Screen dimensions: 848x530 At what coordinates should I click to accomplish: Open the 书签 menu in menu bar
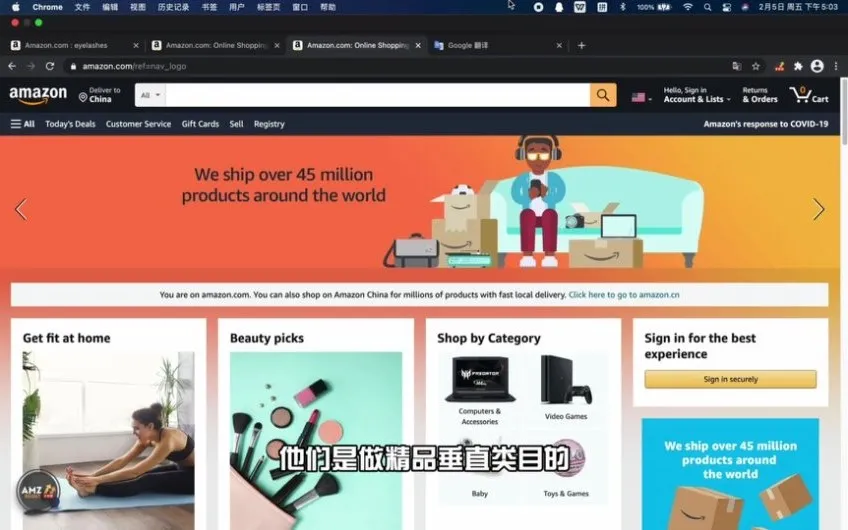[209, 7]
